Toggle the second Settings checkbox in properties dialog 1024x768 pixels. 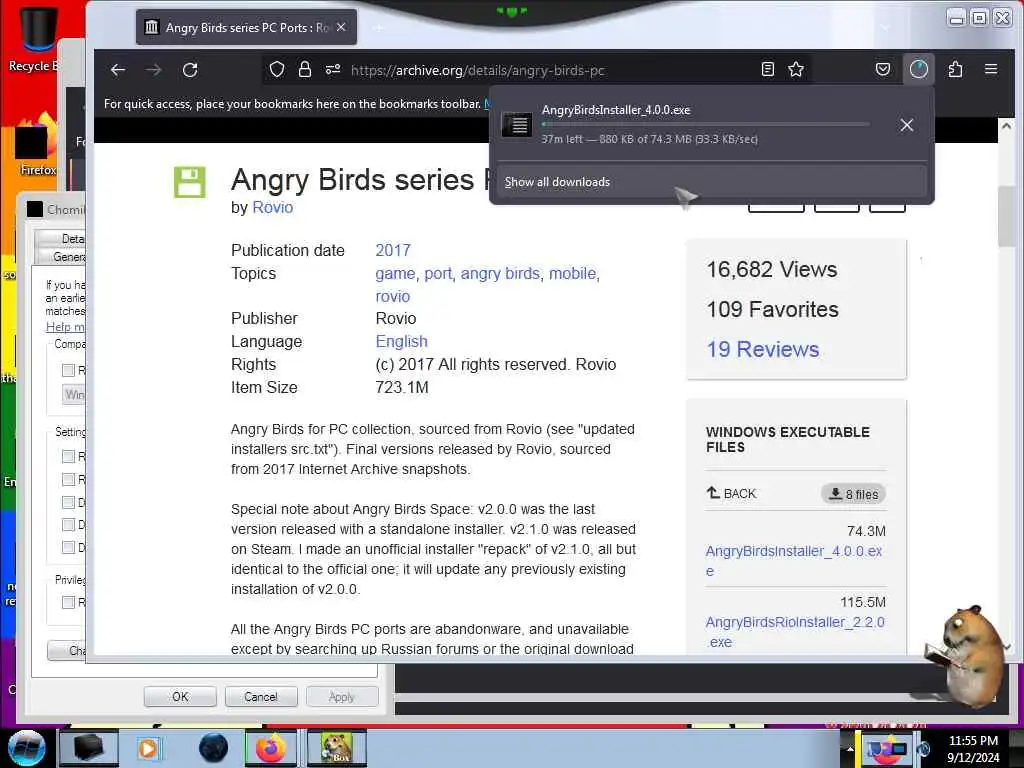[x=68, y=479]
